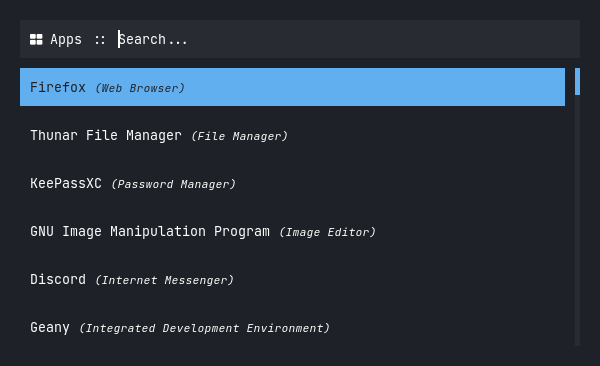Click the scrollbar track below the handle
The width and height of the screenshot is (600, 366).
click(577, 220)
